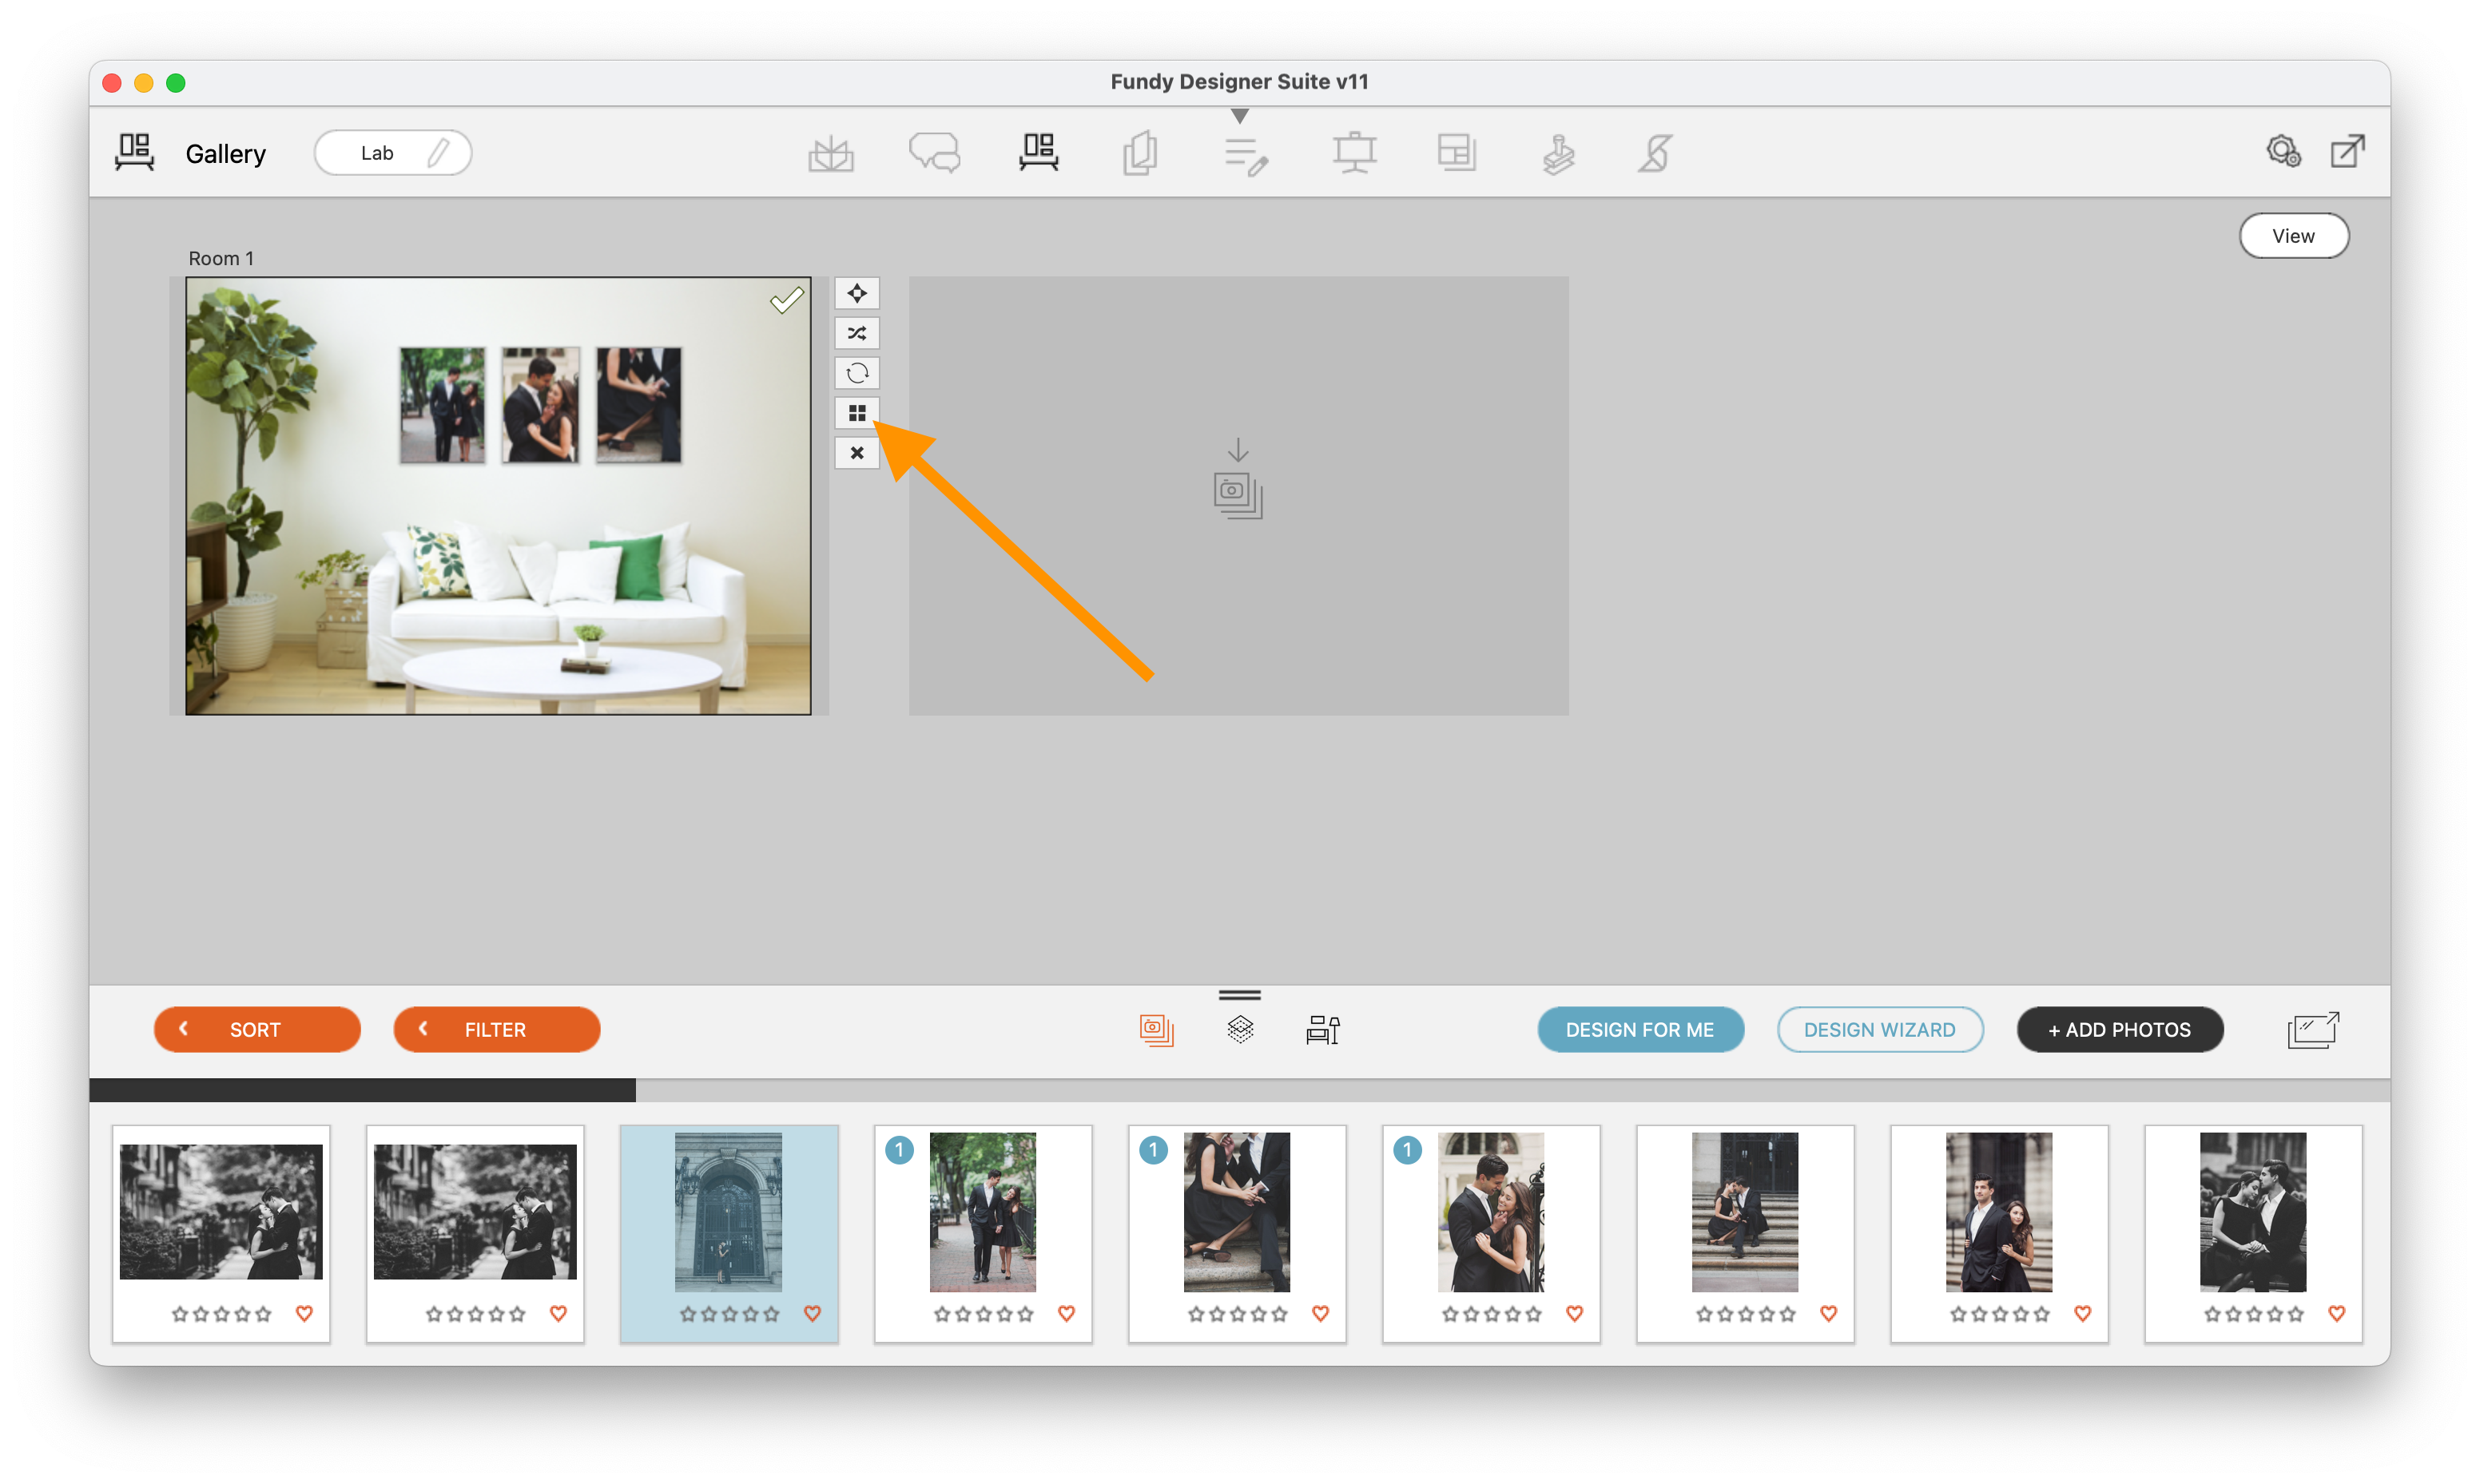Screen dimensions: 2480x1484
Task: Click the middle framed photo on the wall
Action: 540,405
